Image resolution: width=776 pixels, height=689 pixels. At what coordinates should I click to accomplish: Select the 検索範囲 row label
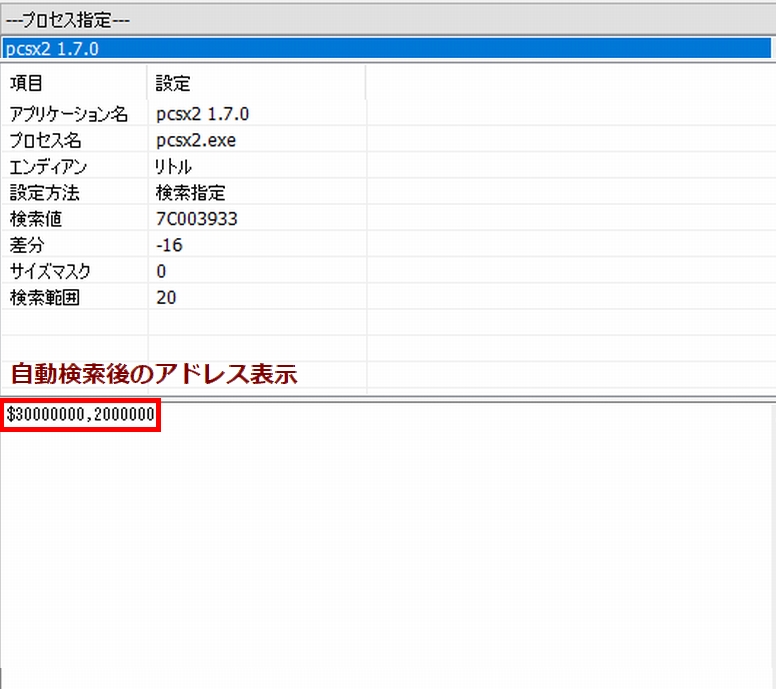[x=45, y=297]
